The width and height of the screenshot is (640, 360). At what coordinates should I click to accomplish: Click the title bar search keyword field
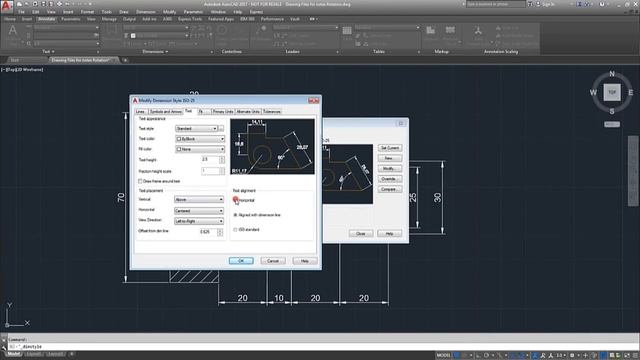496,4
